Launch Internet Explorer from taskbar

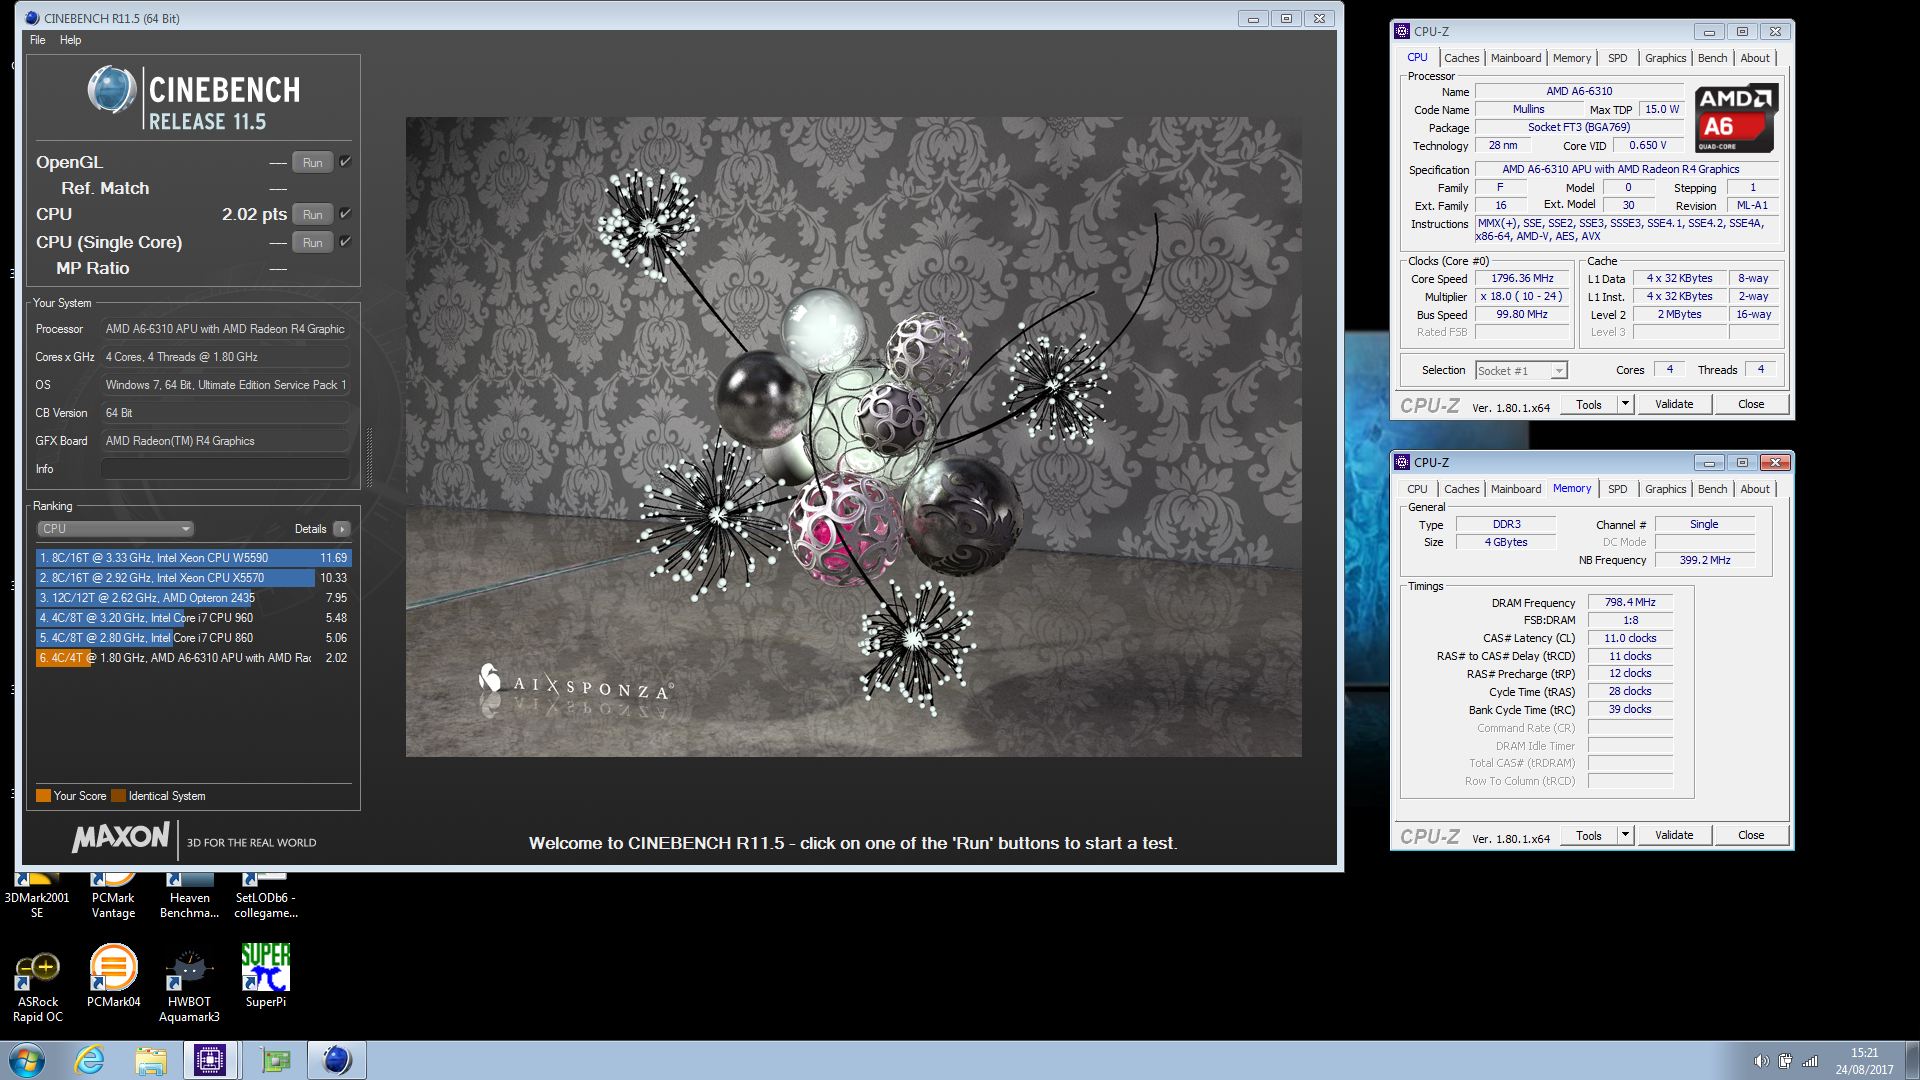90,1060
